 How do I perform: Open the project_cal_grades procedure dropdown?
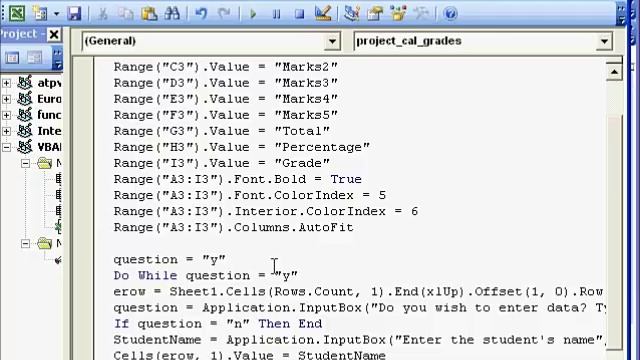604,41
